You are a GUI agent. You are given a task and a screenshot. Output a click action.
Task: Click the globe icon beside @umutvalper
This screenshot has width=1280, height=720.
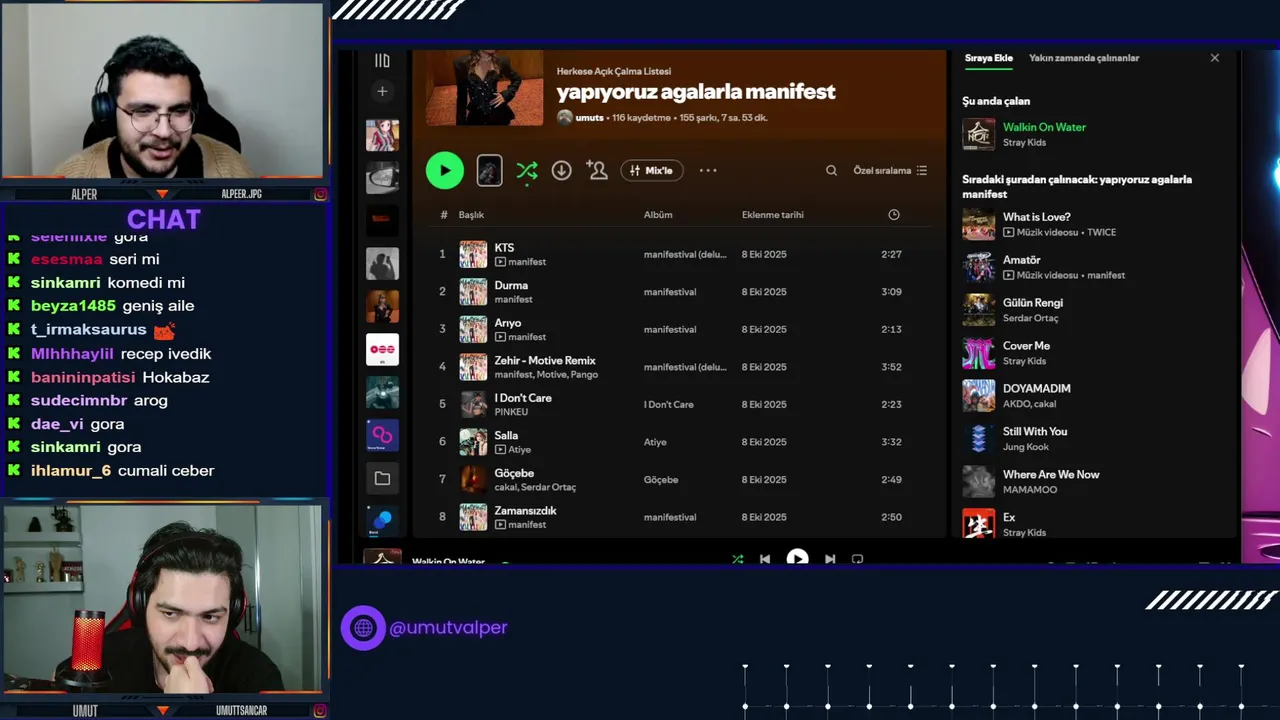click(x=363, y=628)
